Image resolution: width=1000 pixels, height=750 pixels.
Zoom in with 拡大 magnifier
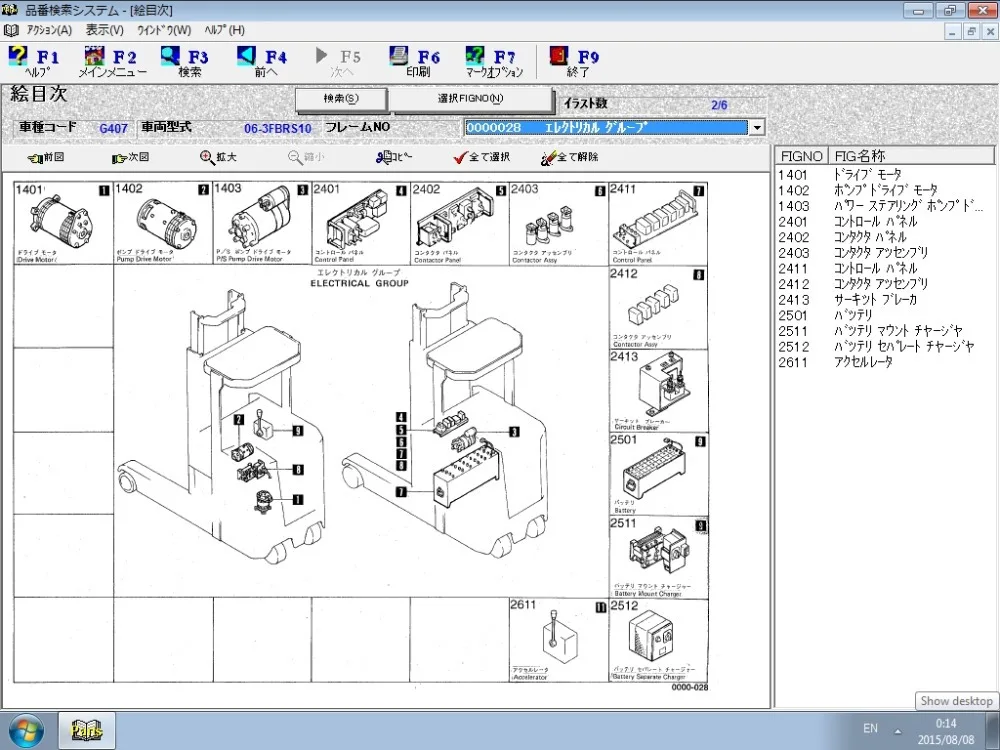click(218, 157)
